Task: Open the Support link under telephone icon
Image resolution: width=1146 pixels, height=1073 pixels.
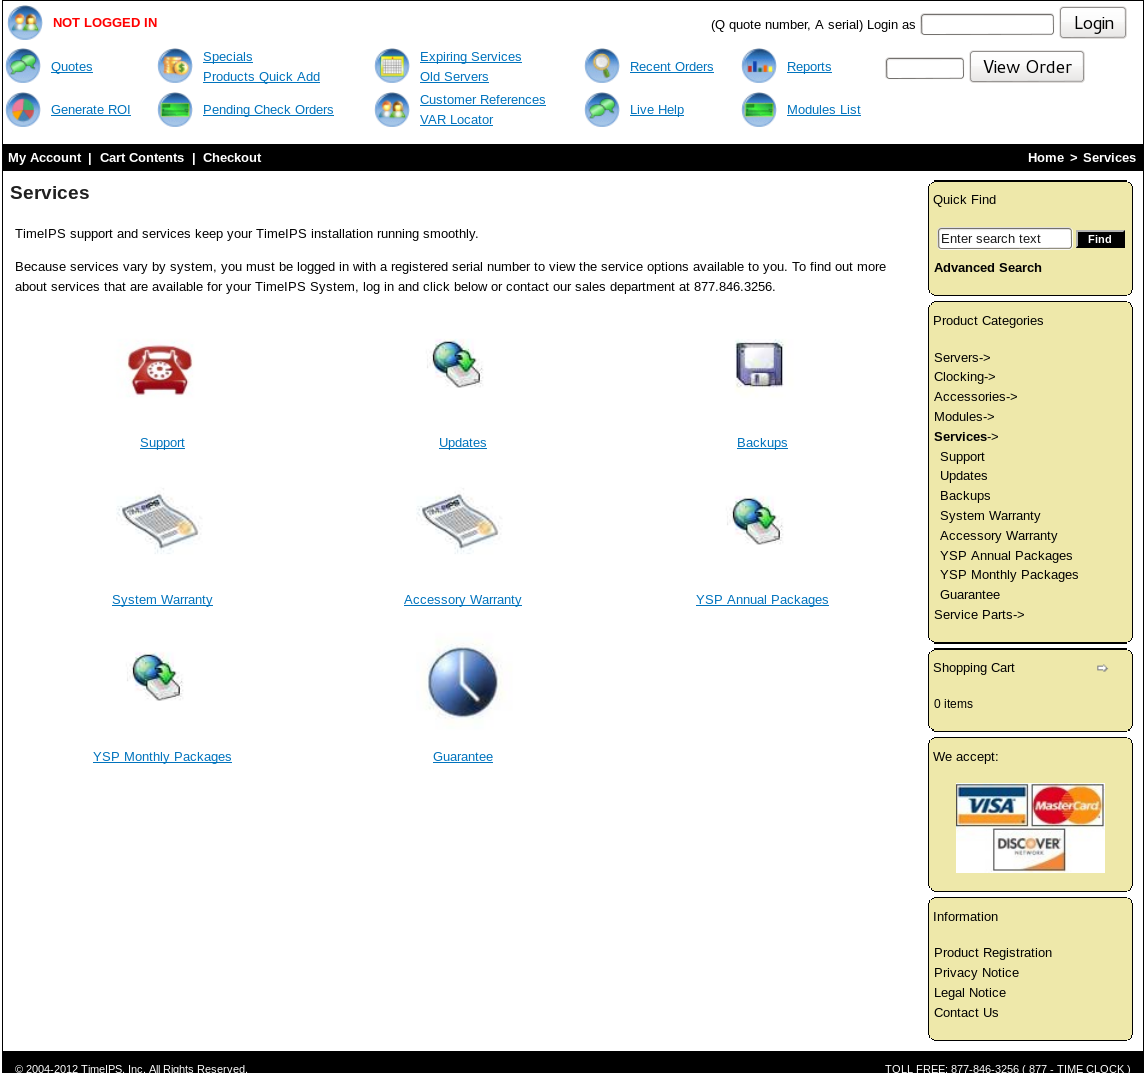Action: point(162,443)
